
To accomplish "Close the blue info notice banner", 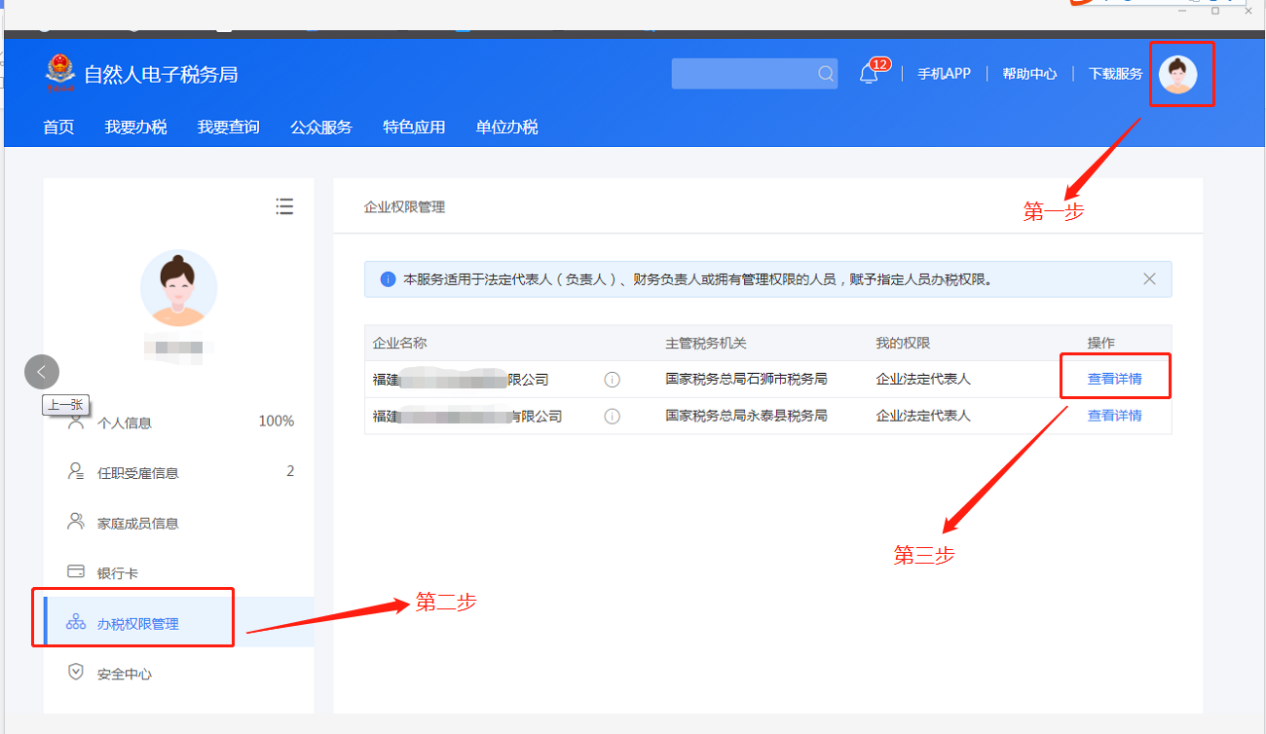I will 1149,279.
